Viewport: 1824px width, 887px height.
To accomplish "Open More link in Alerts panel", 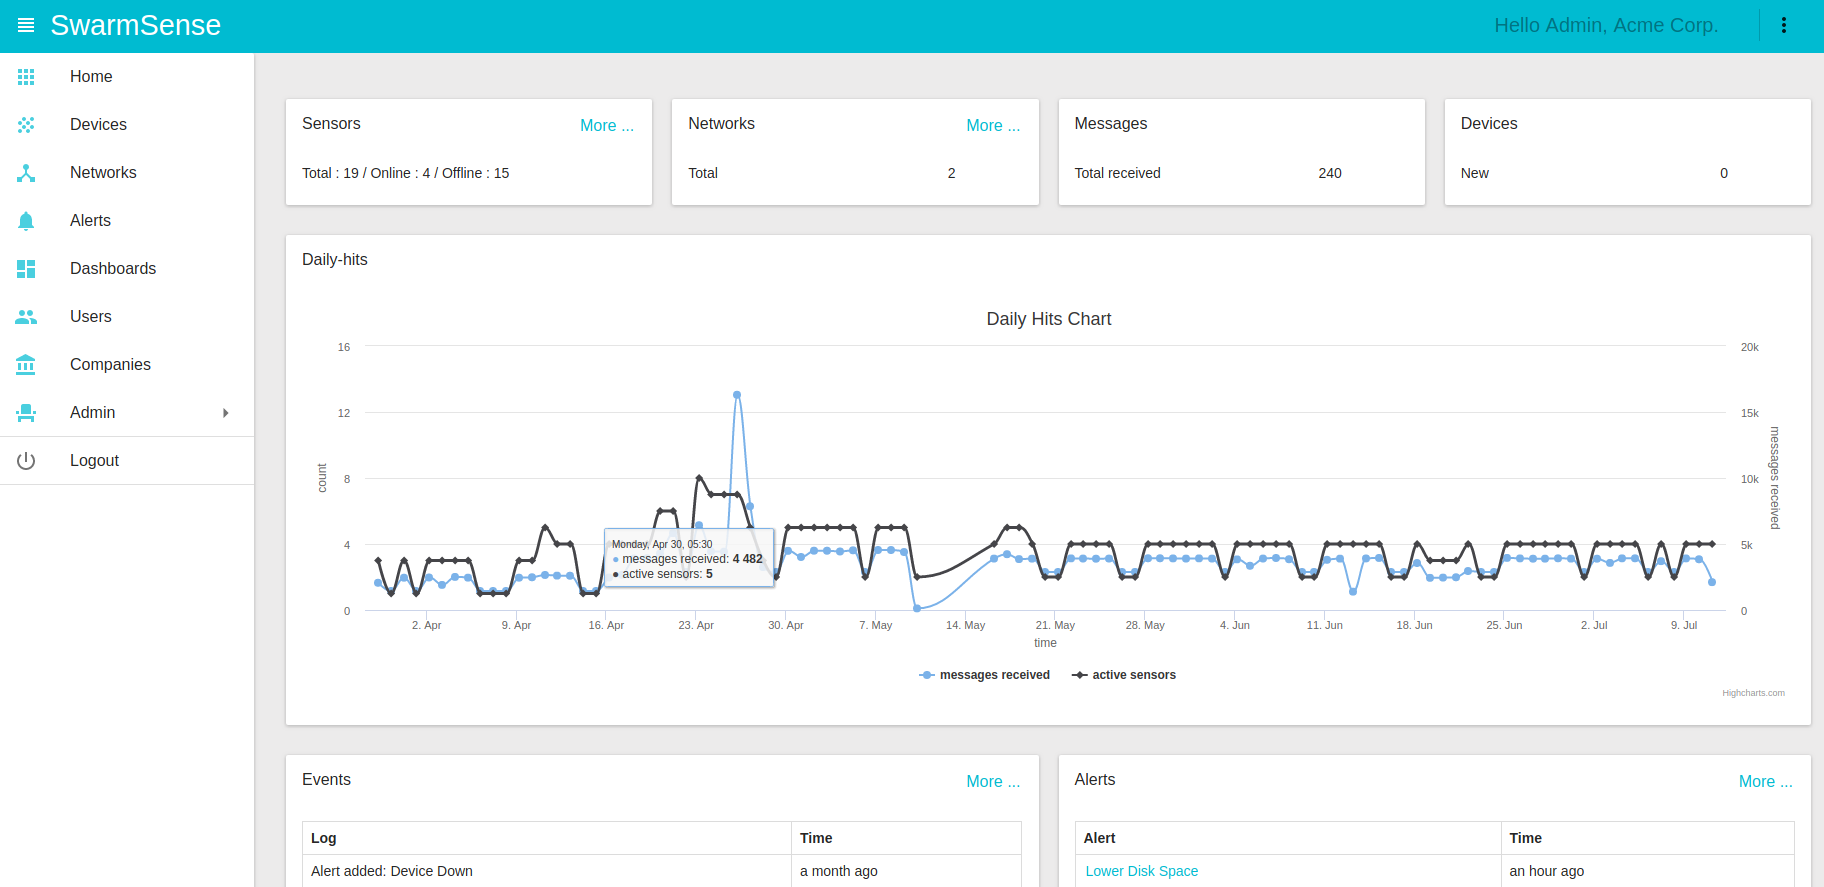I will coord(1766,782).
